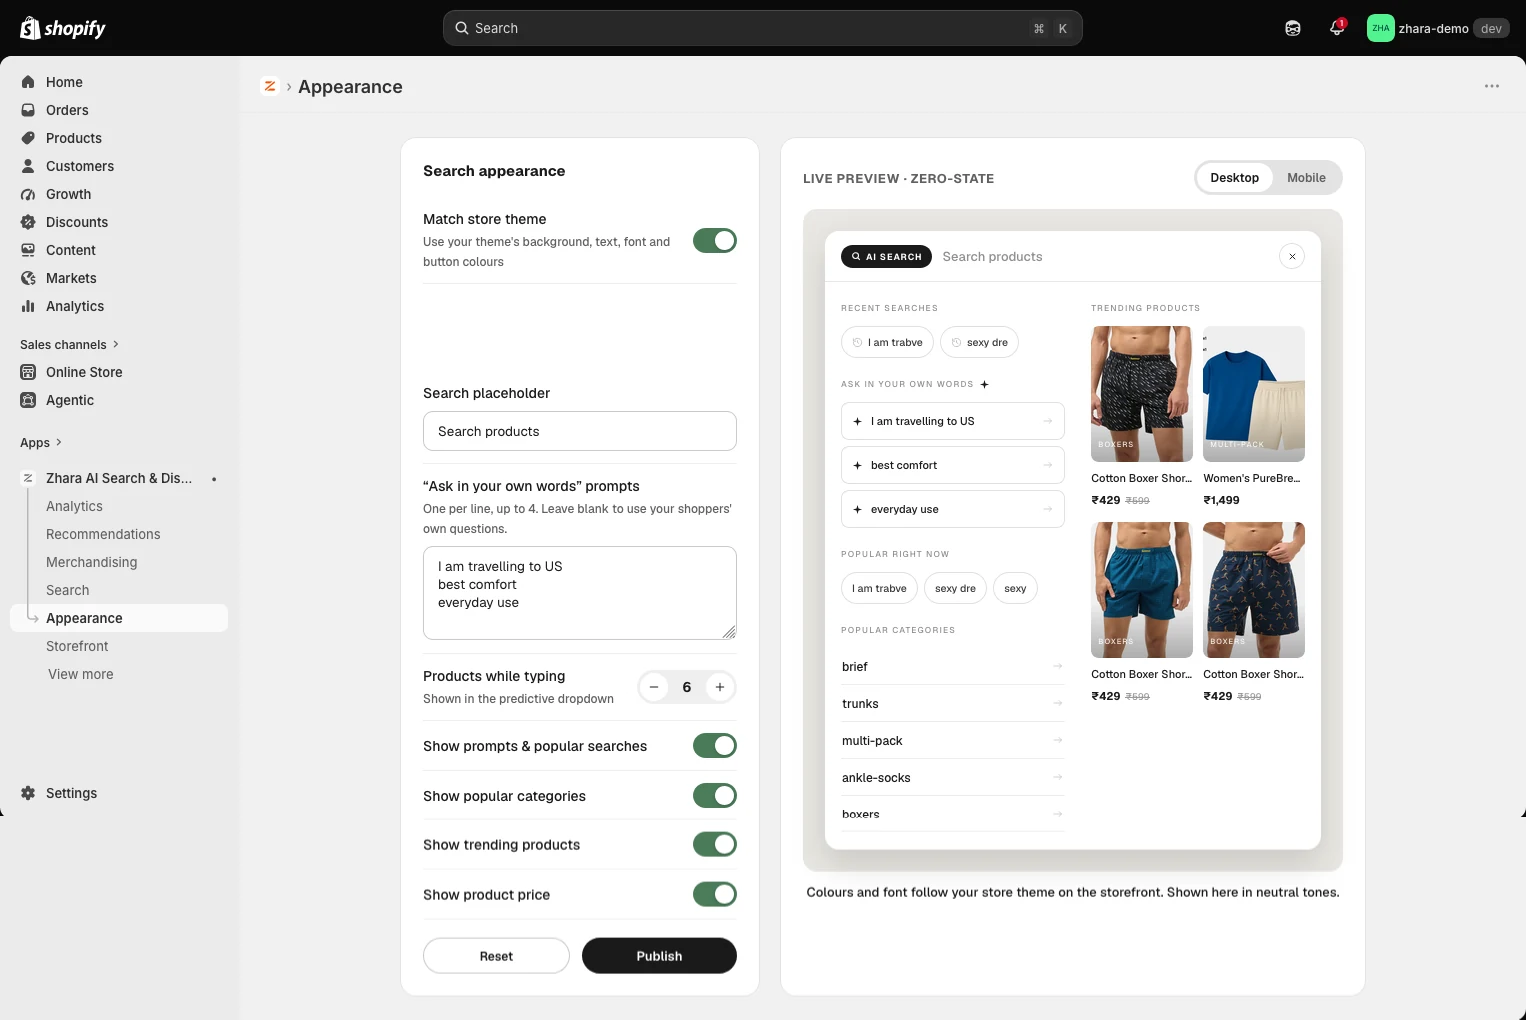This screenshot has height=1020, width=1526.
Task: Close the search preview with X
Action: tap(1292, 257)
